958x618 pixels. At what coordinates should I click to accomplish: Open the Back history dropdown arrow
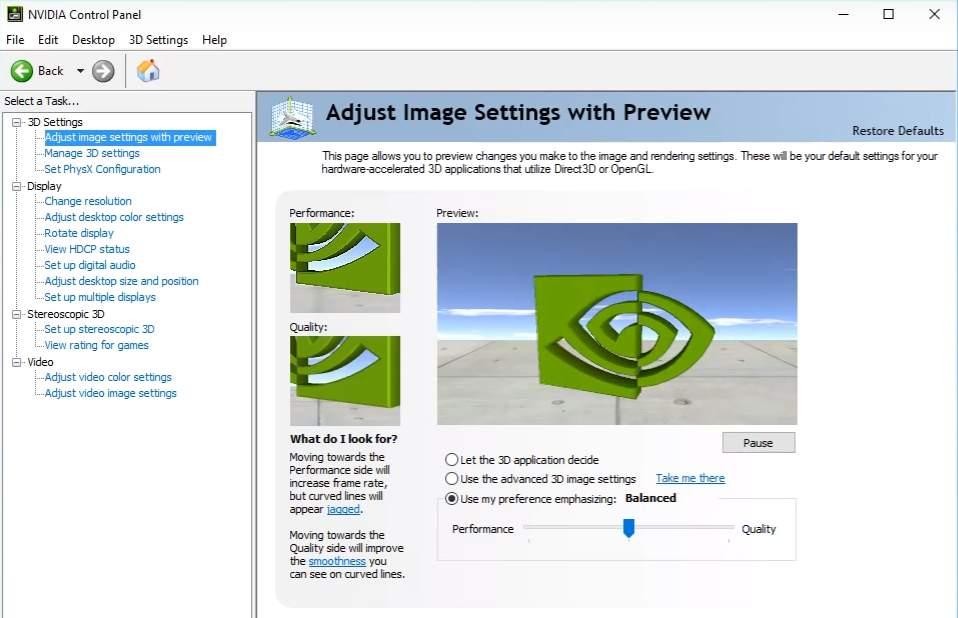(80, 71)
